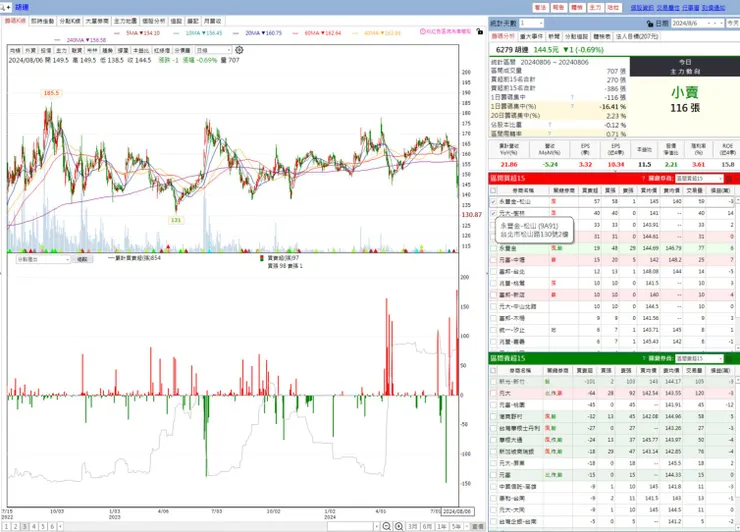
Task: Check the 永豐金-松山 broker row checkbox
Action: coord(493,202)
